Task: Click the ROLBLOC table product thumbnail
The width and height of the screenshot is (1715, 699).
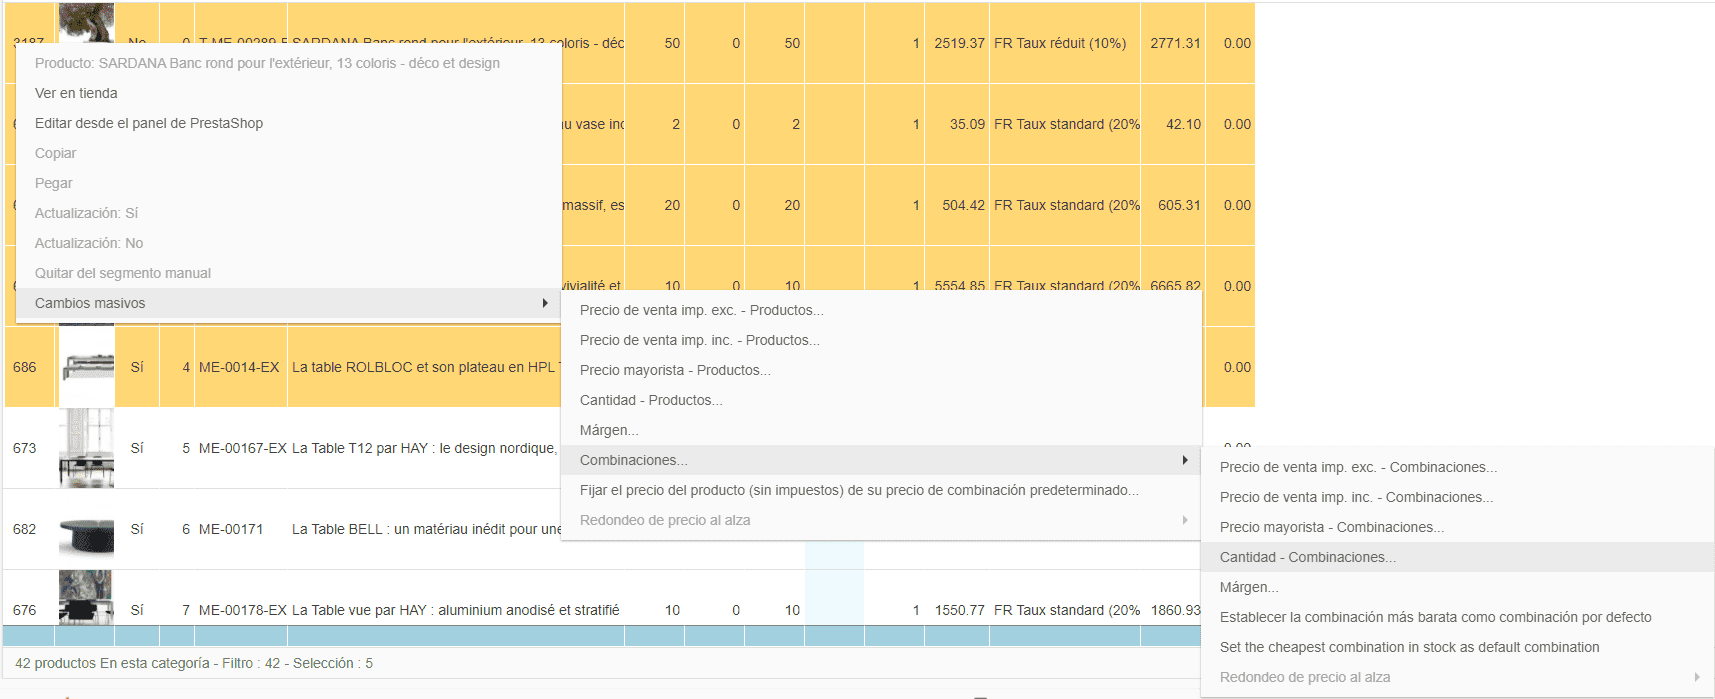Action: [86, 367]
